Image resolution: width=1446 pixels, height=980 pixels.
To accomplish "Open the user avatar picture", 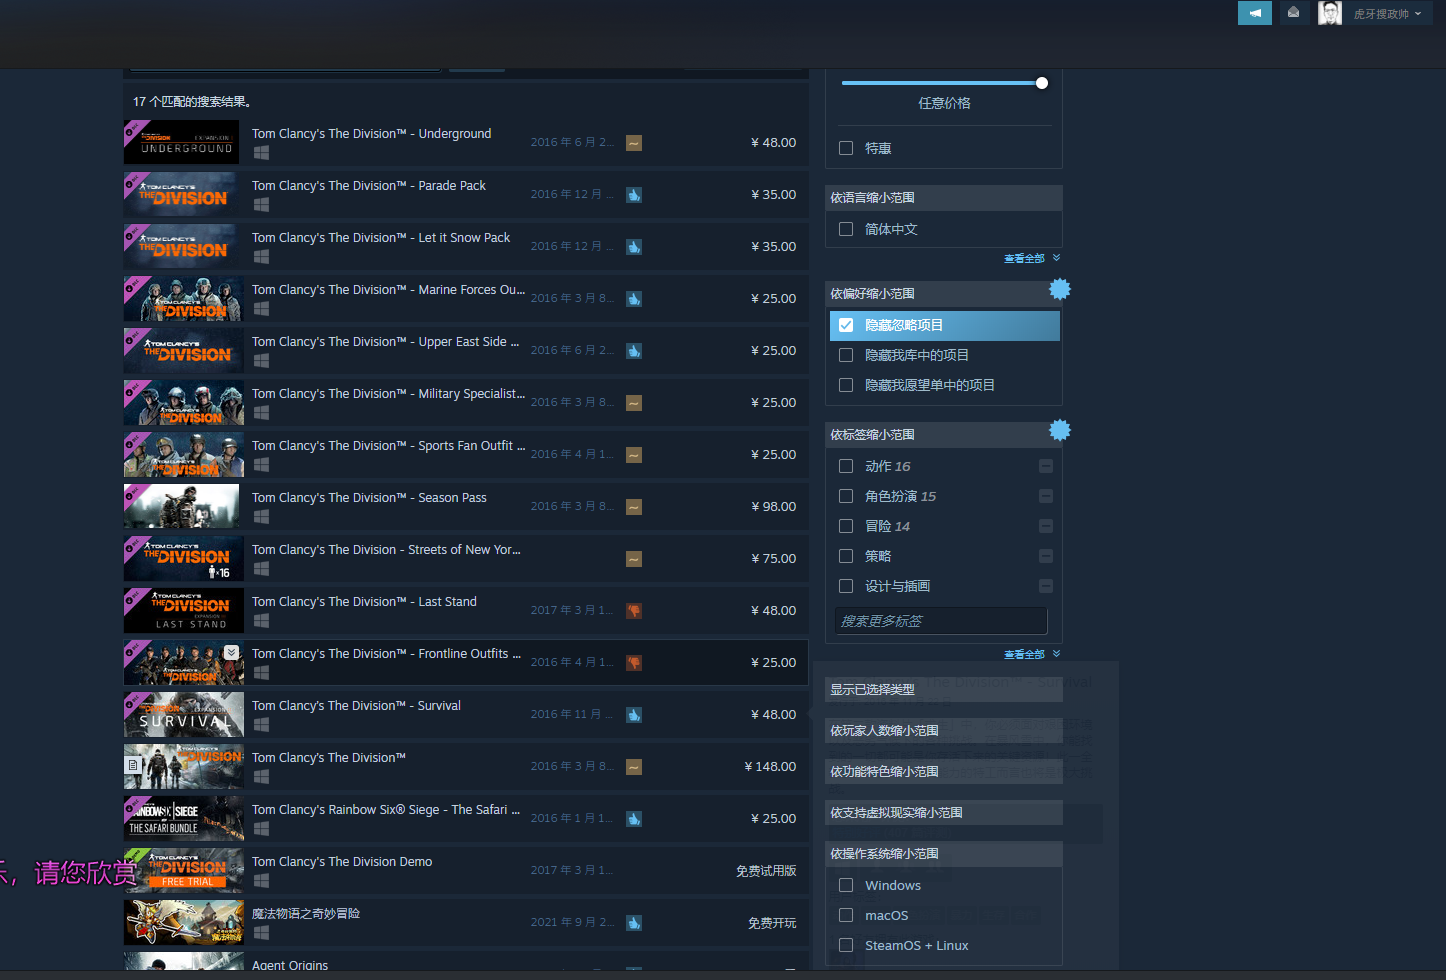I will pos(1329,12).
